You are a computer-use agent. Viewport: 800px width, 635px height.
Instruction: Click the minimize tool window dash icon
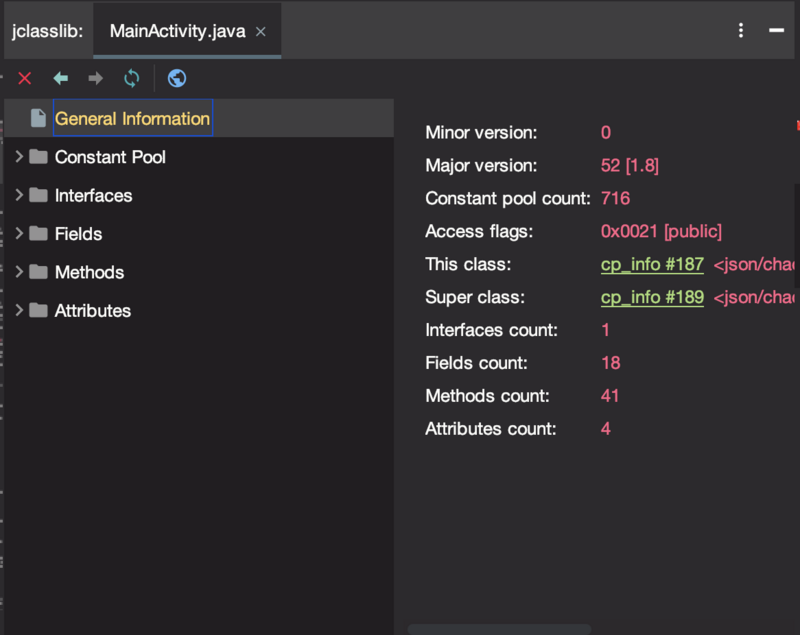coord(776,31)
